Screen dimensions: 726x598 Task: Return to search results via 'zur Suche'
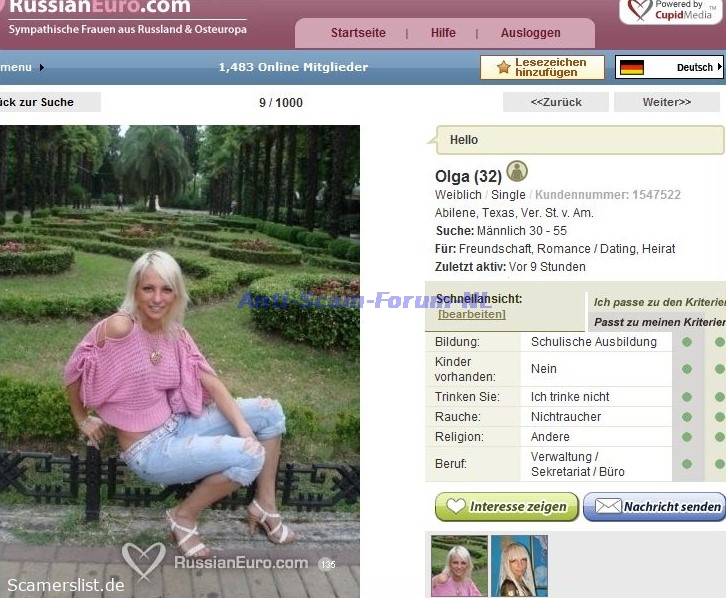[45, 102]
